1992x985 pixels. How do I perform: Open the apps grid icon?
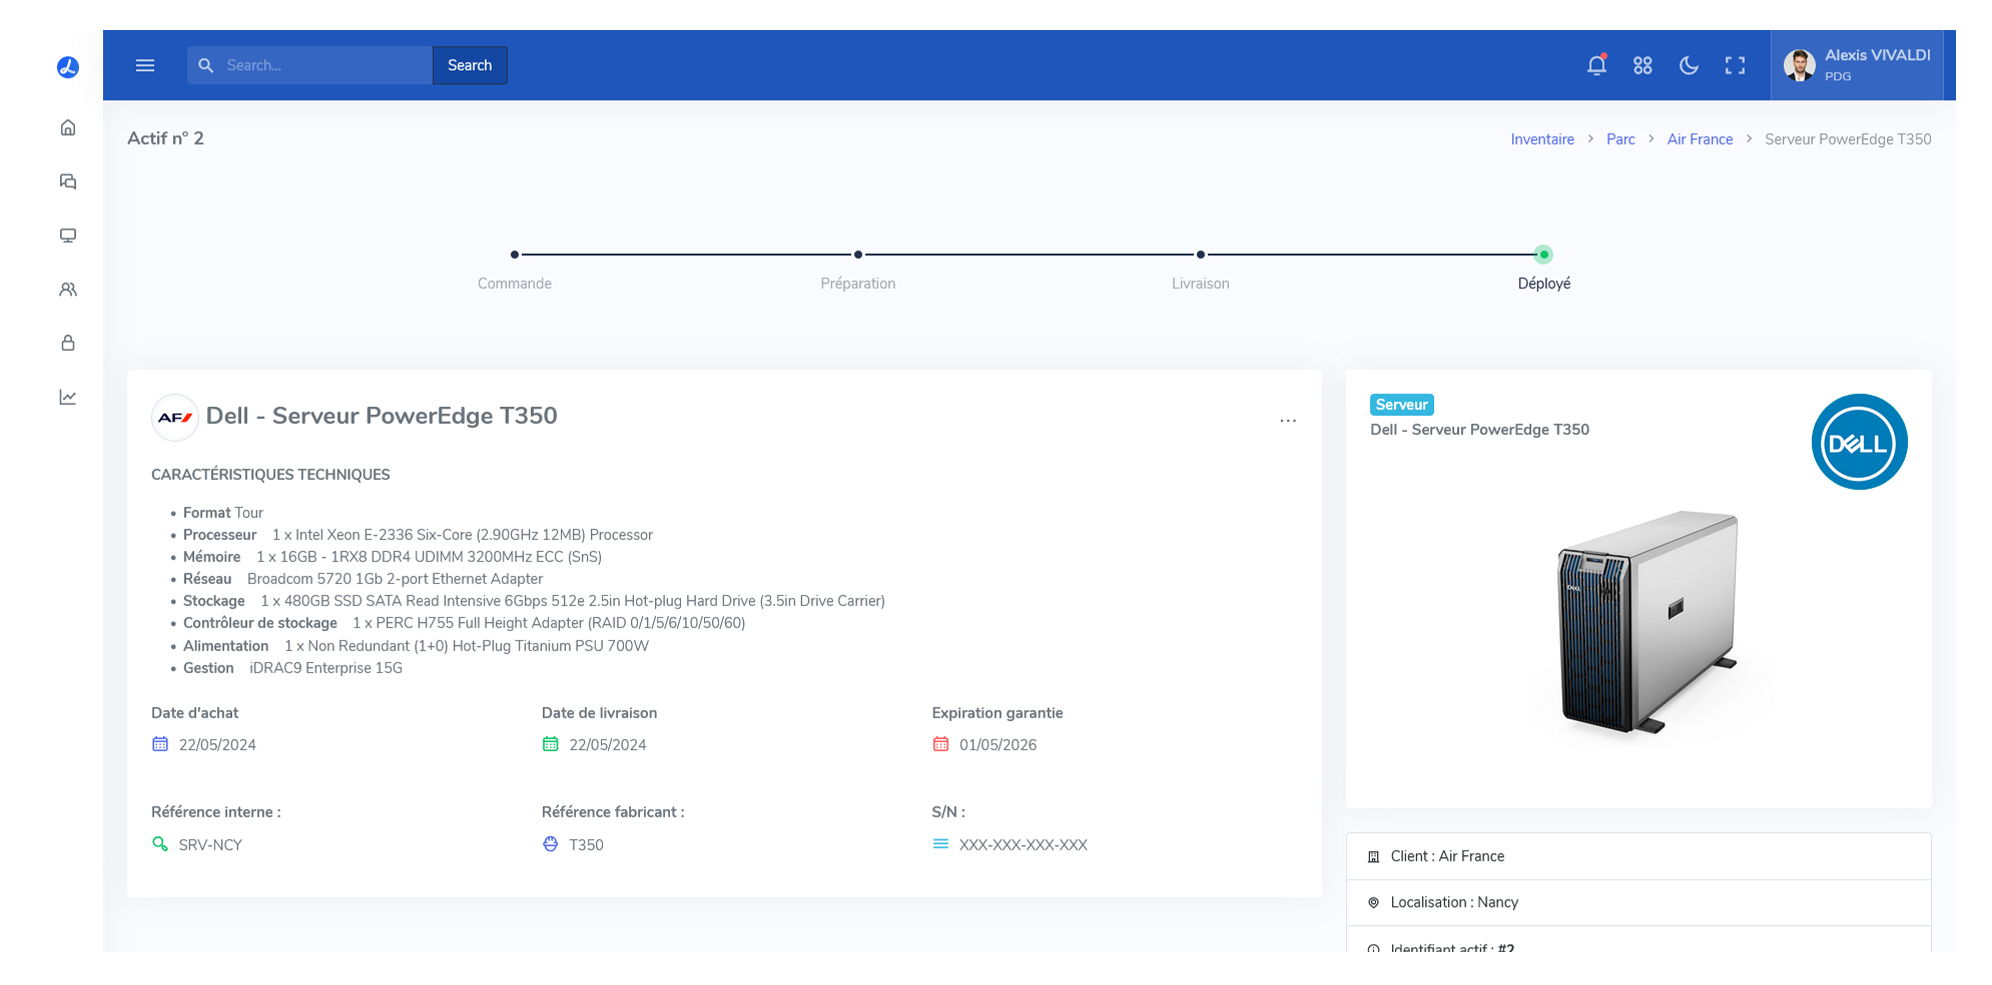[1643, 65]
